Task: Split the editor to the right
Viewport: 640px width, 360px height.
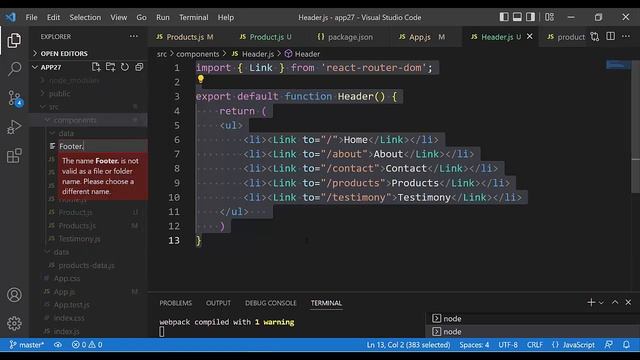Action: point(610,36)
